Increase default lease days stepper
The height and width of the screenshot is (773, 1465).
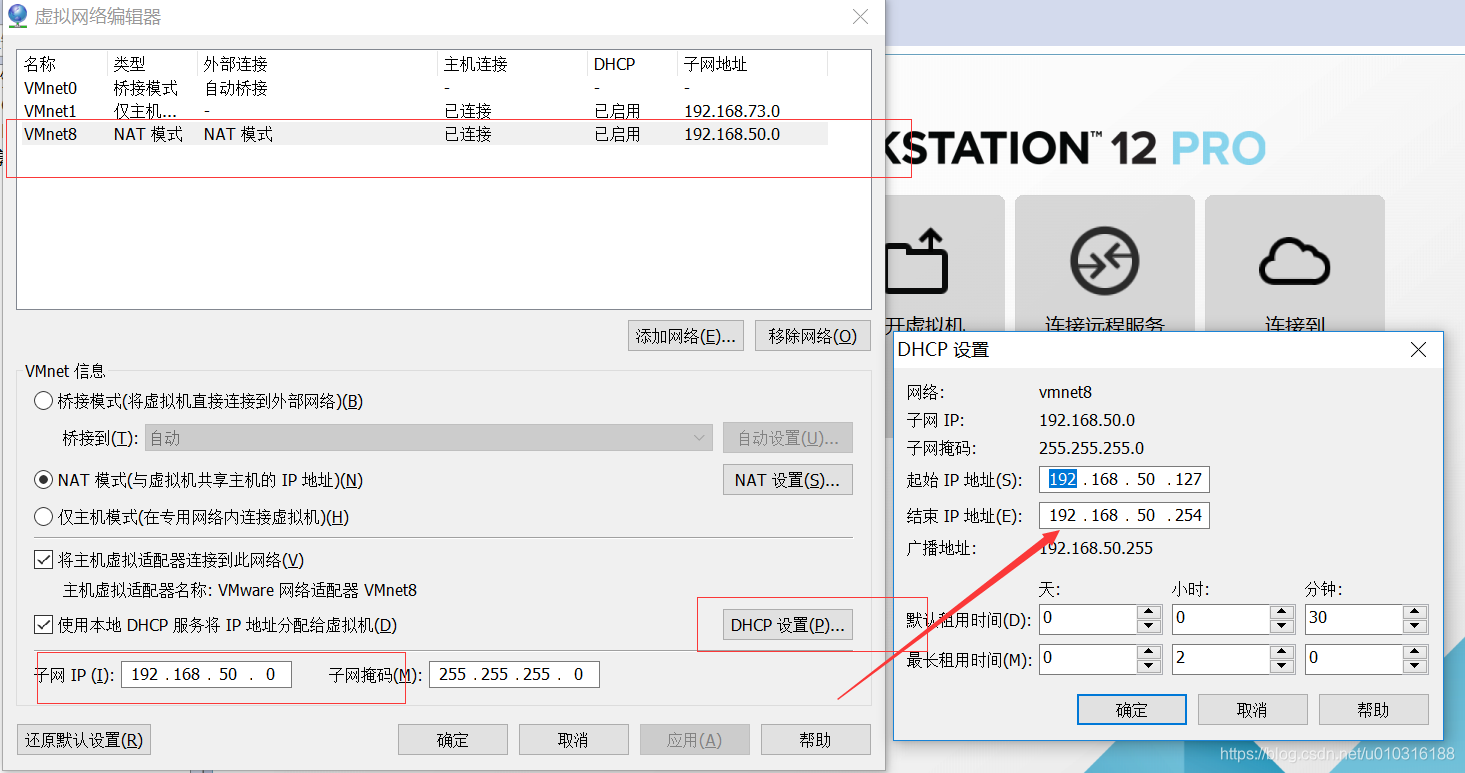[x=1149, y=612]
